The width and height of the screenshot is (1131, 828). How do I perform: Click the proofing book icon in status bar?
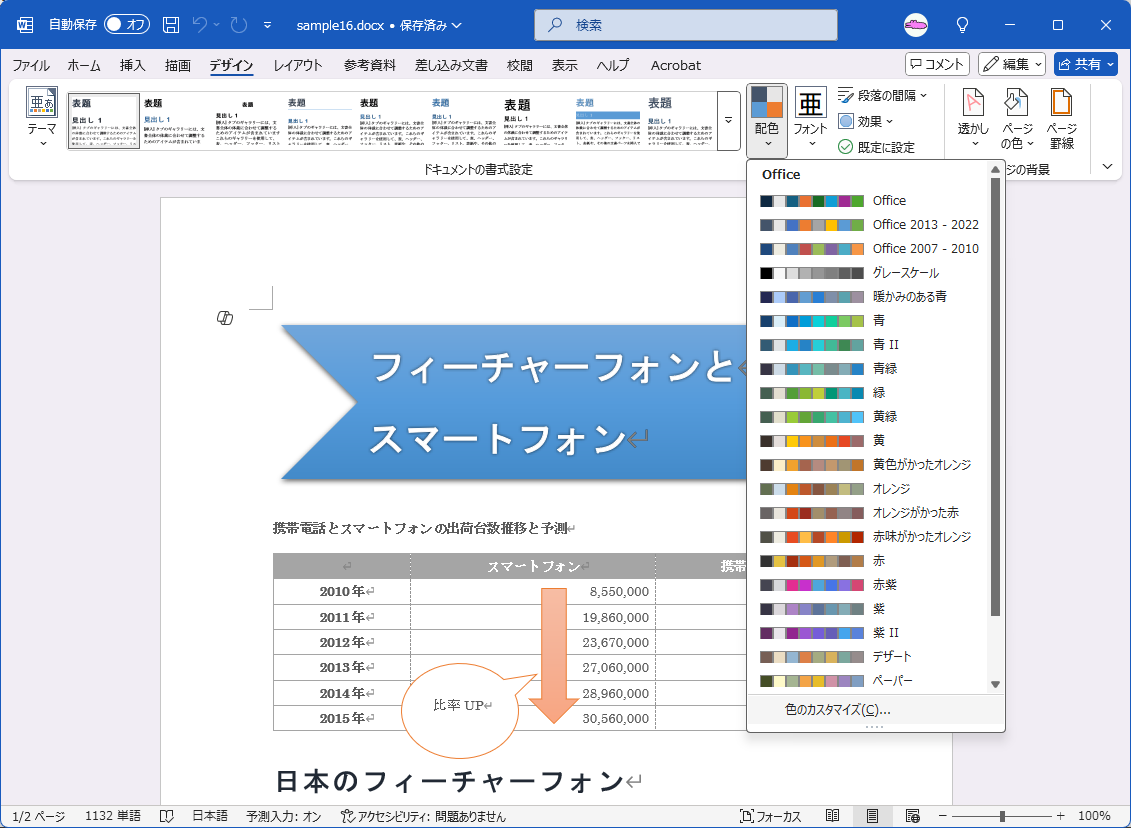point(167,816)
